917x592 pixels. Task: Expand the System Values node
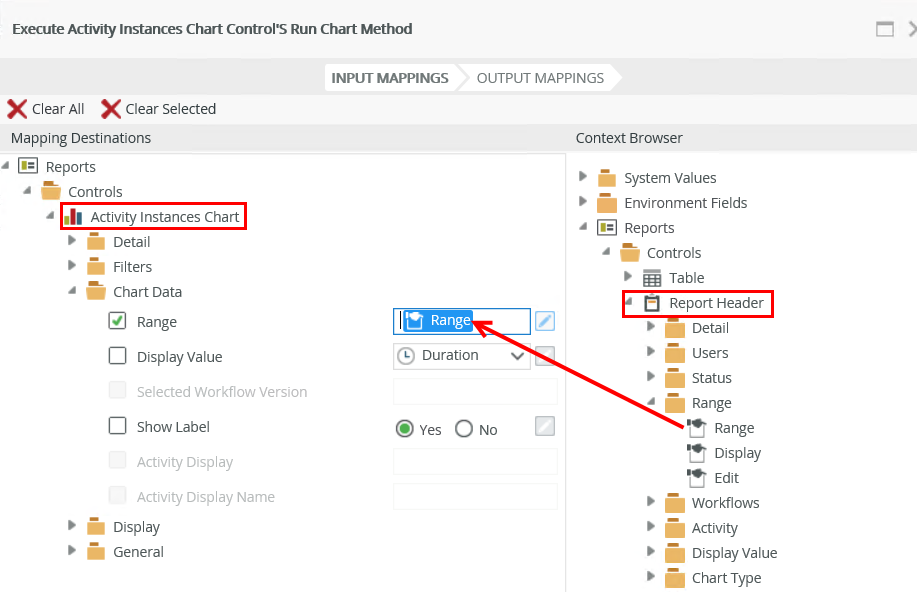(584, 177)
